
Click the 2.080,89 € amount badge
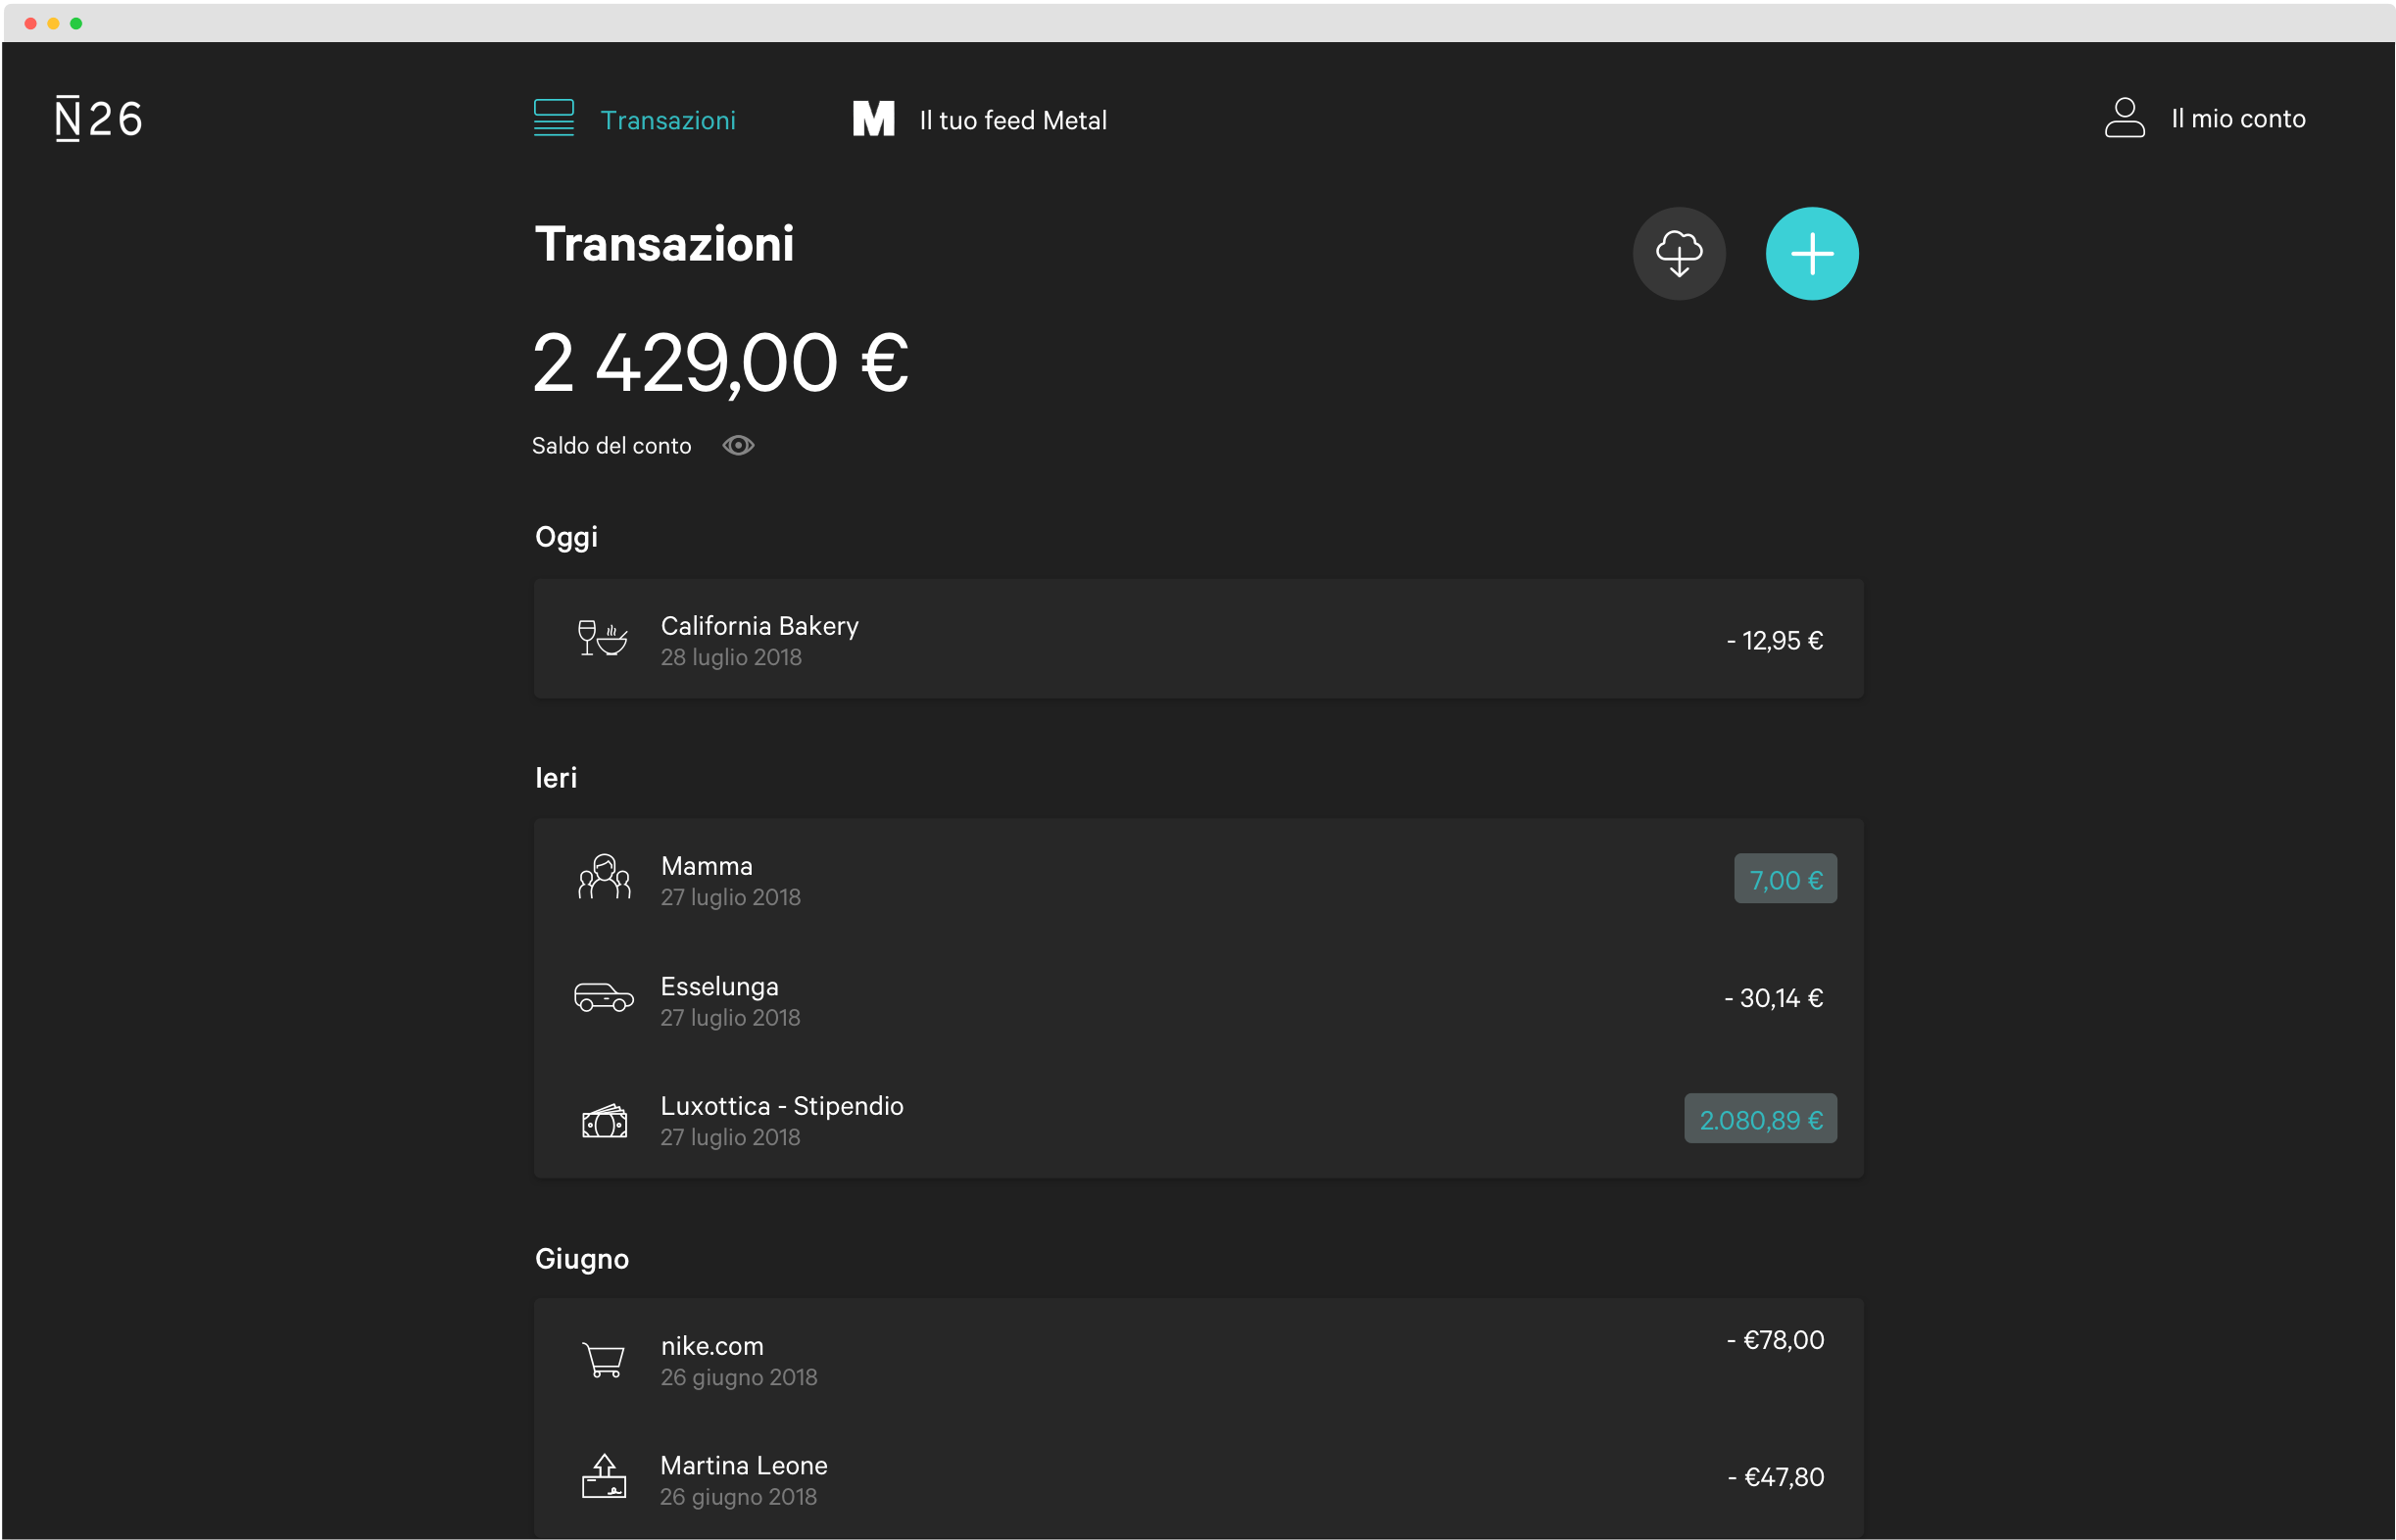click(1760, 1119)
